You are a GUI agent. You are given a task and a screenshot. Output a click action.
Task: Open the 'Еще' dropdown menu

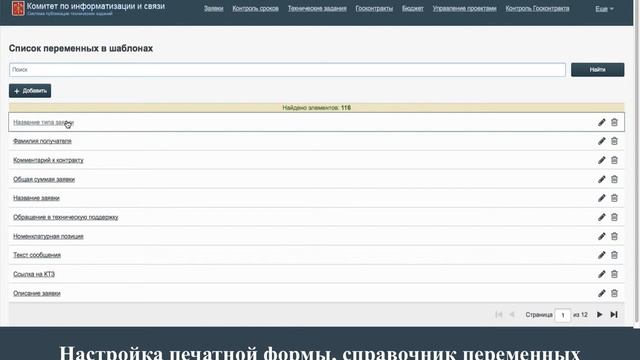pyautogui.click(x=604, y=9)
